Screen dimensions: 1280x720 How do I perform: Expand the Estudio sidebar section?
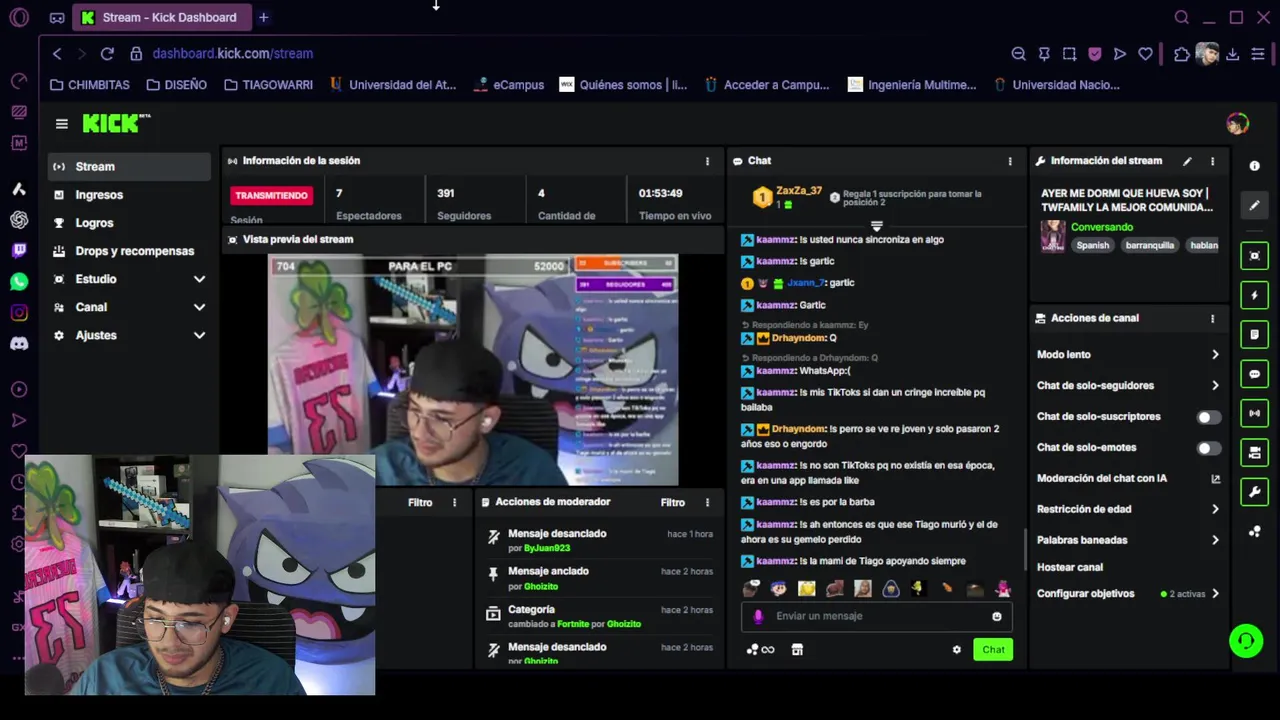(x=128, y=279)
